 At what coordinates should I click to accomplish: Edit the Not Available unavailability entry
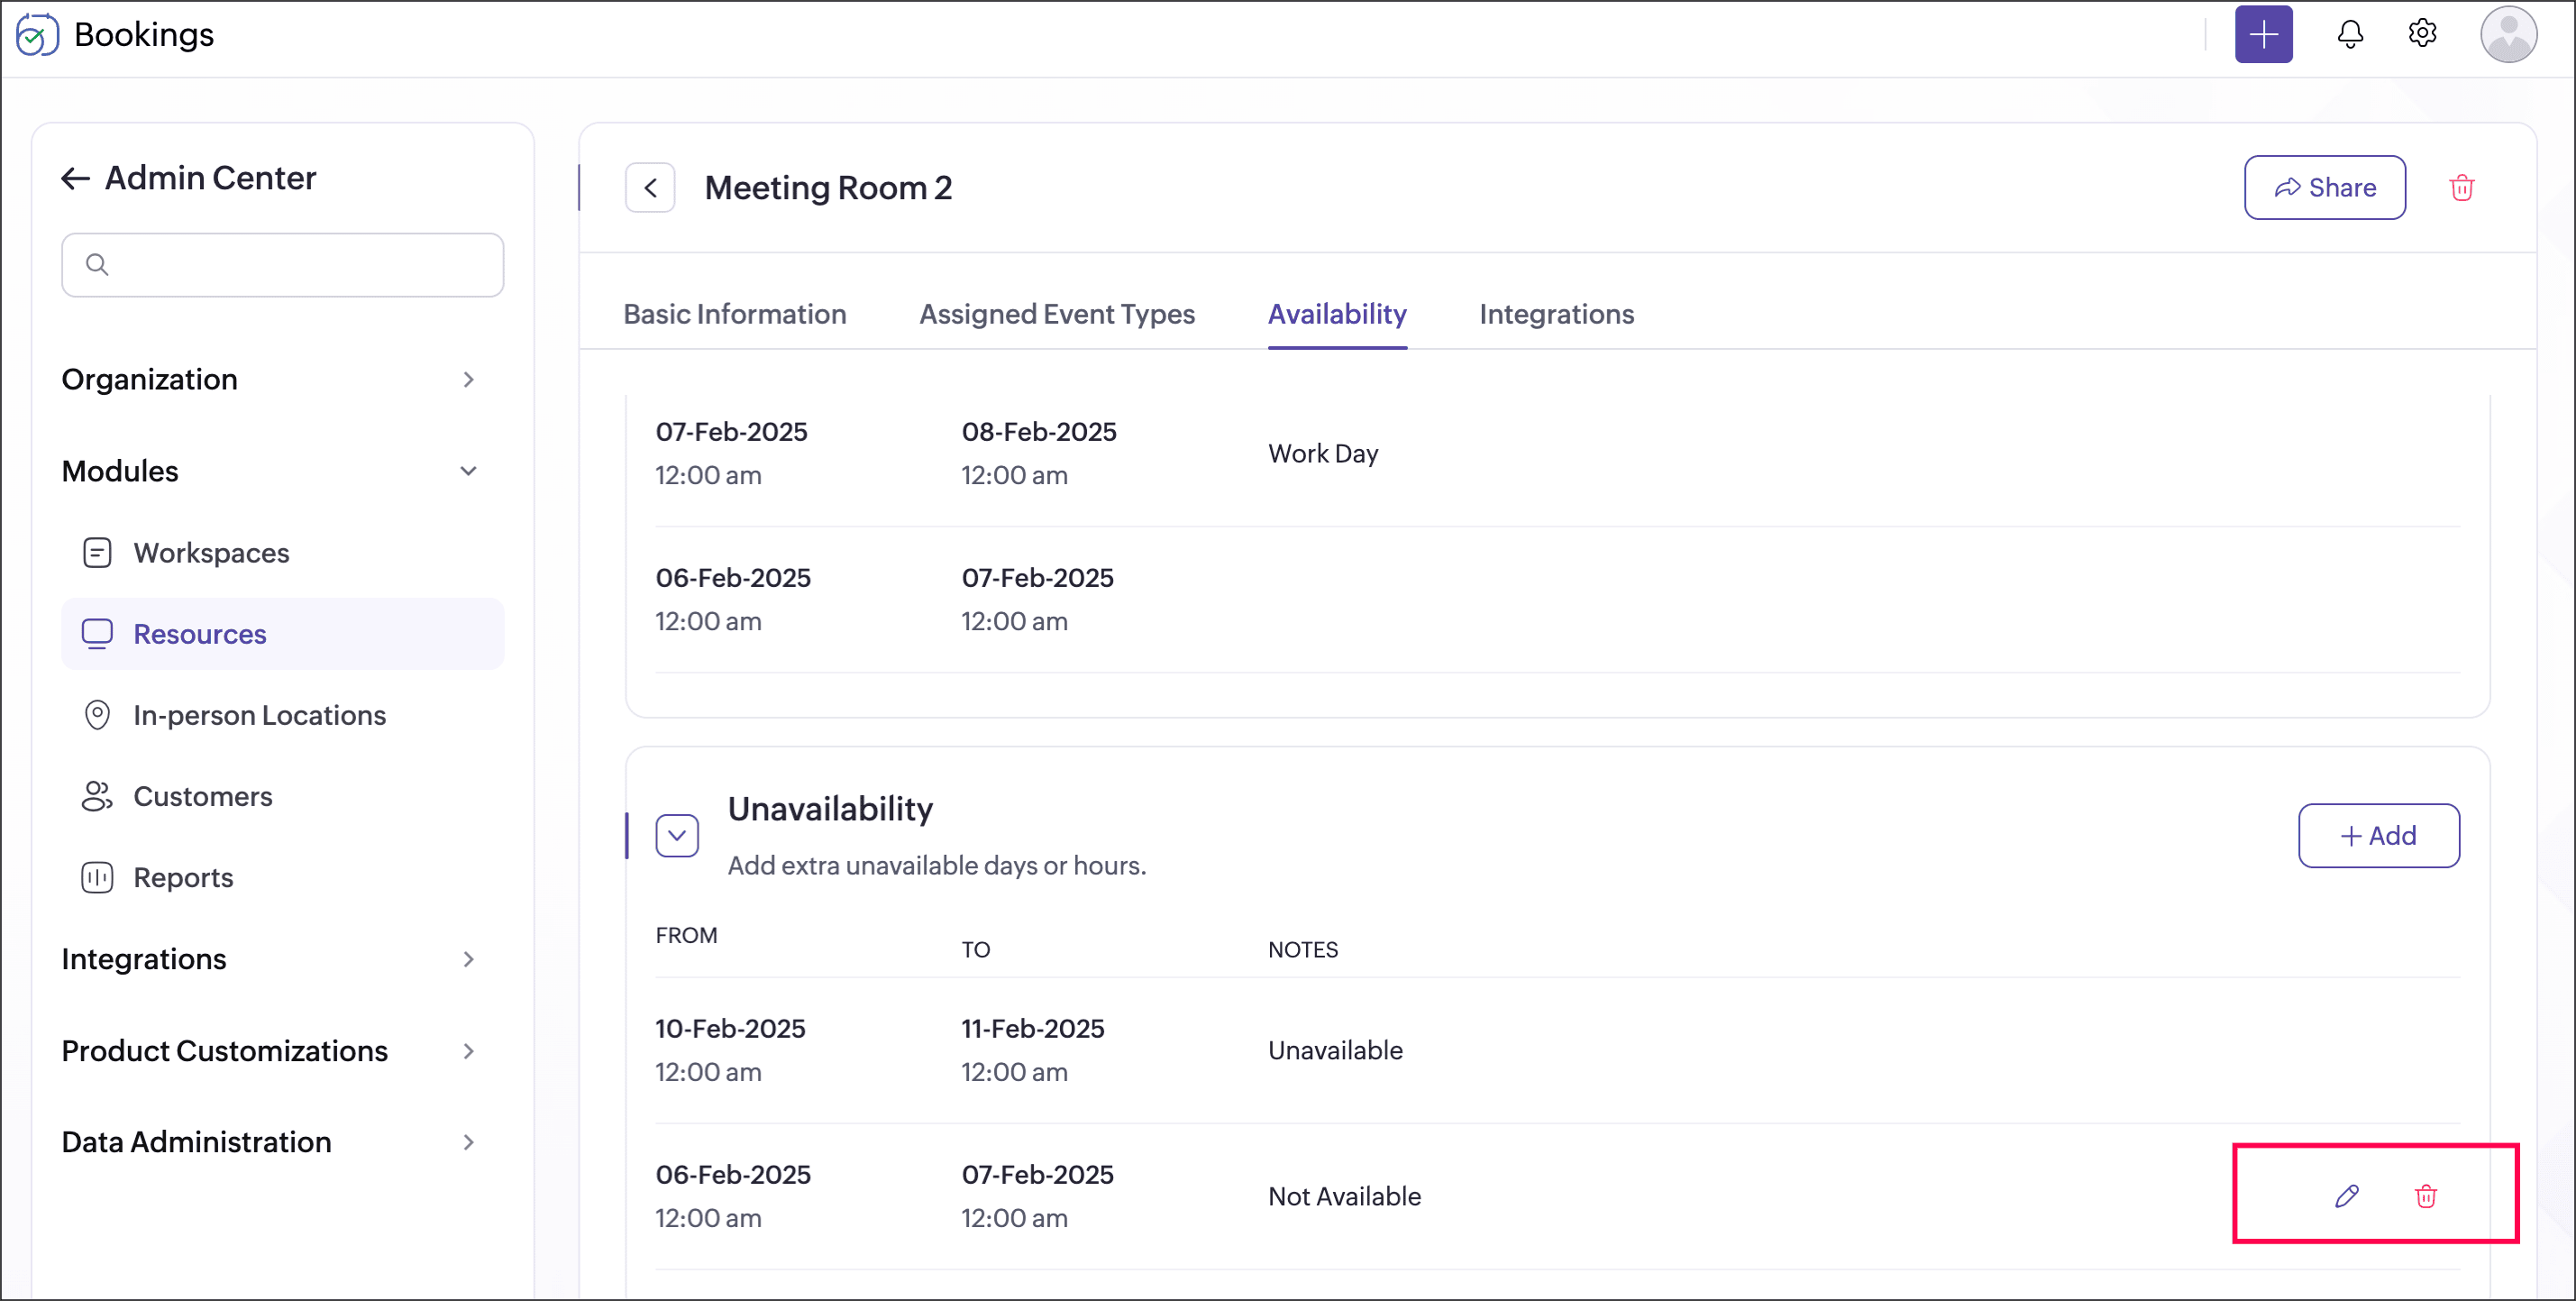coord(2346,1196)
